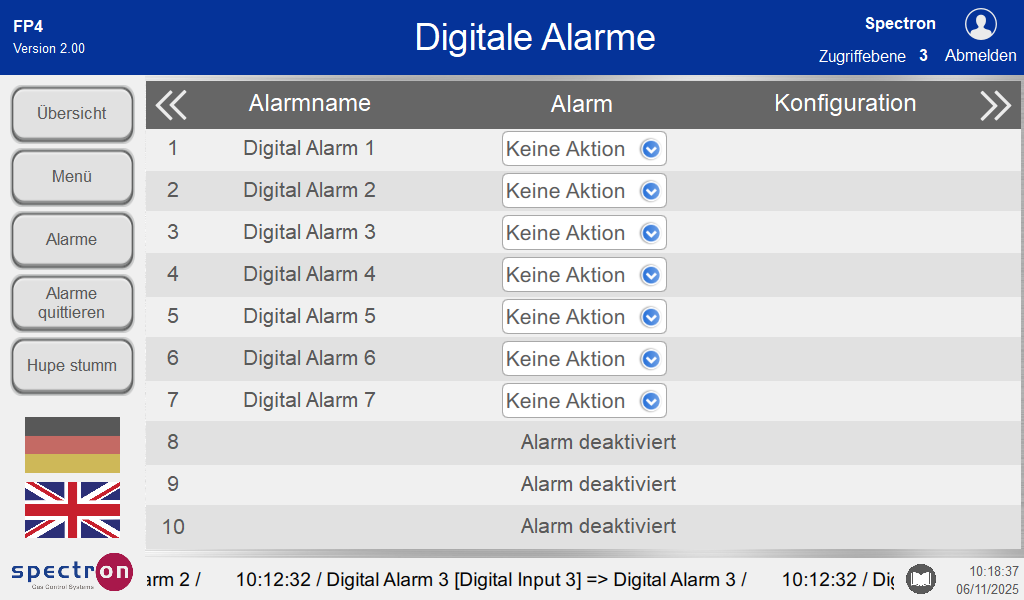
Task: Click the right double-chevron next page icon
Action: [995, 104]
